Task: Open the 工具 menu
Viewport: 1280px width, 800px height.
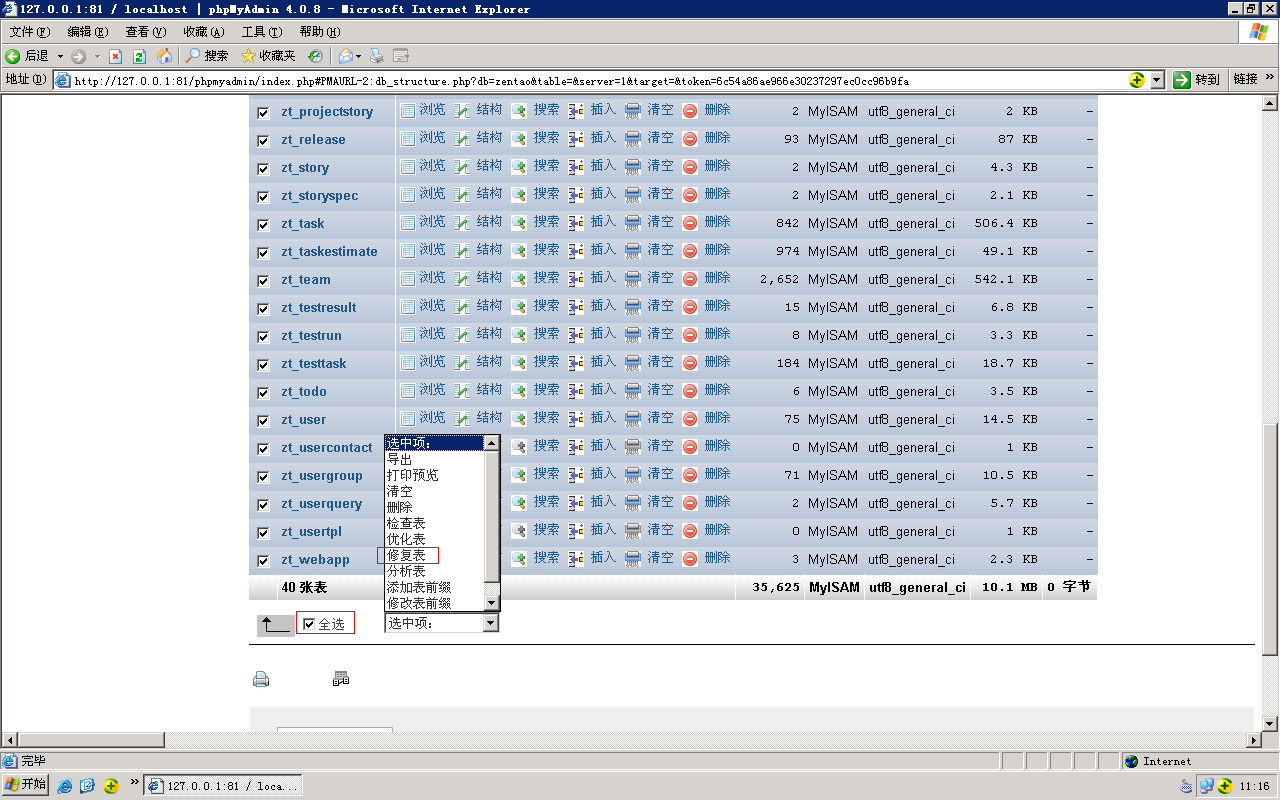Action: click(x=260, y=32)
